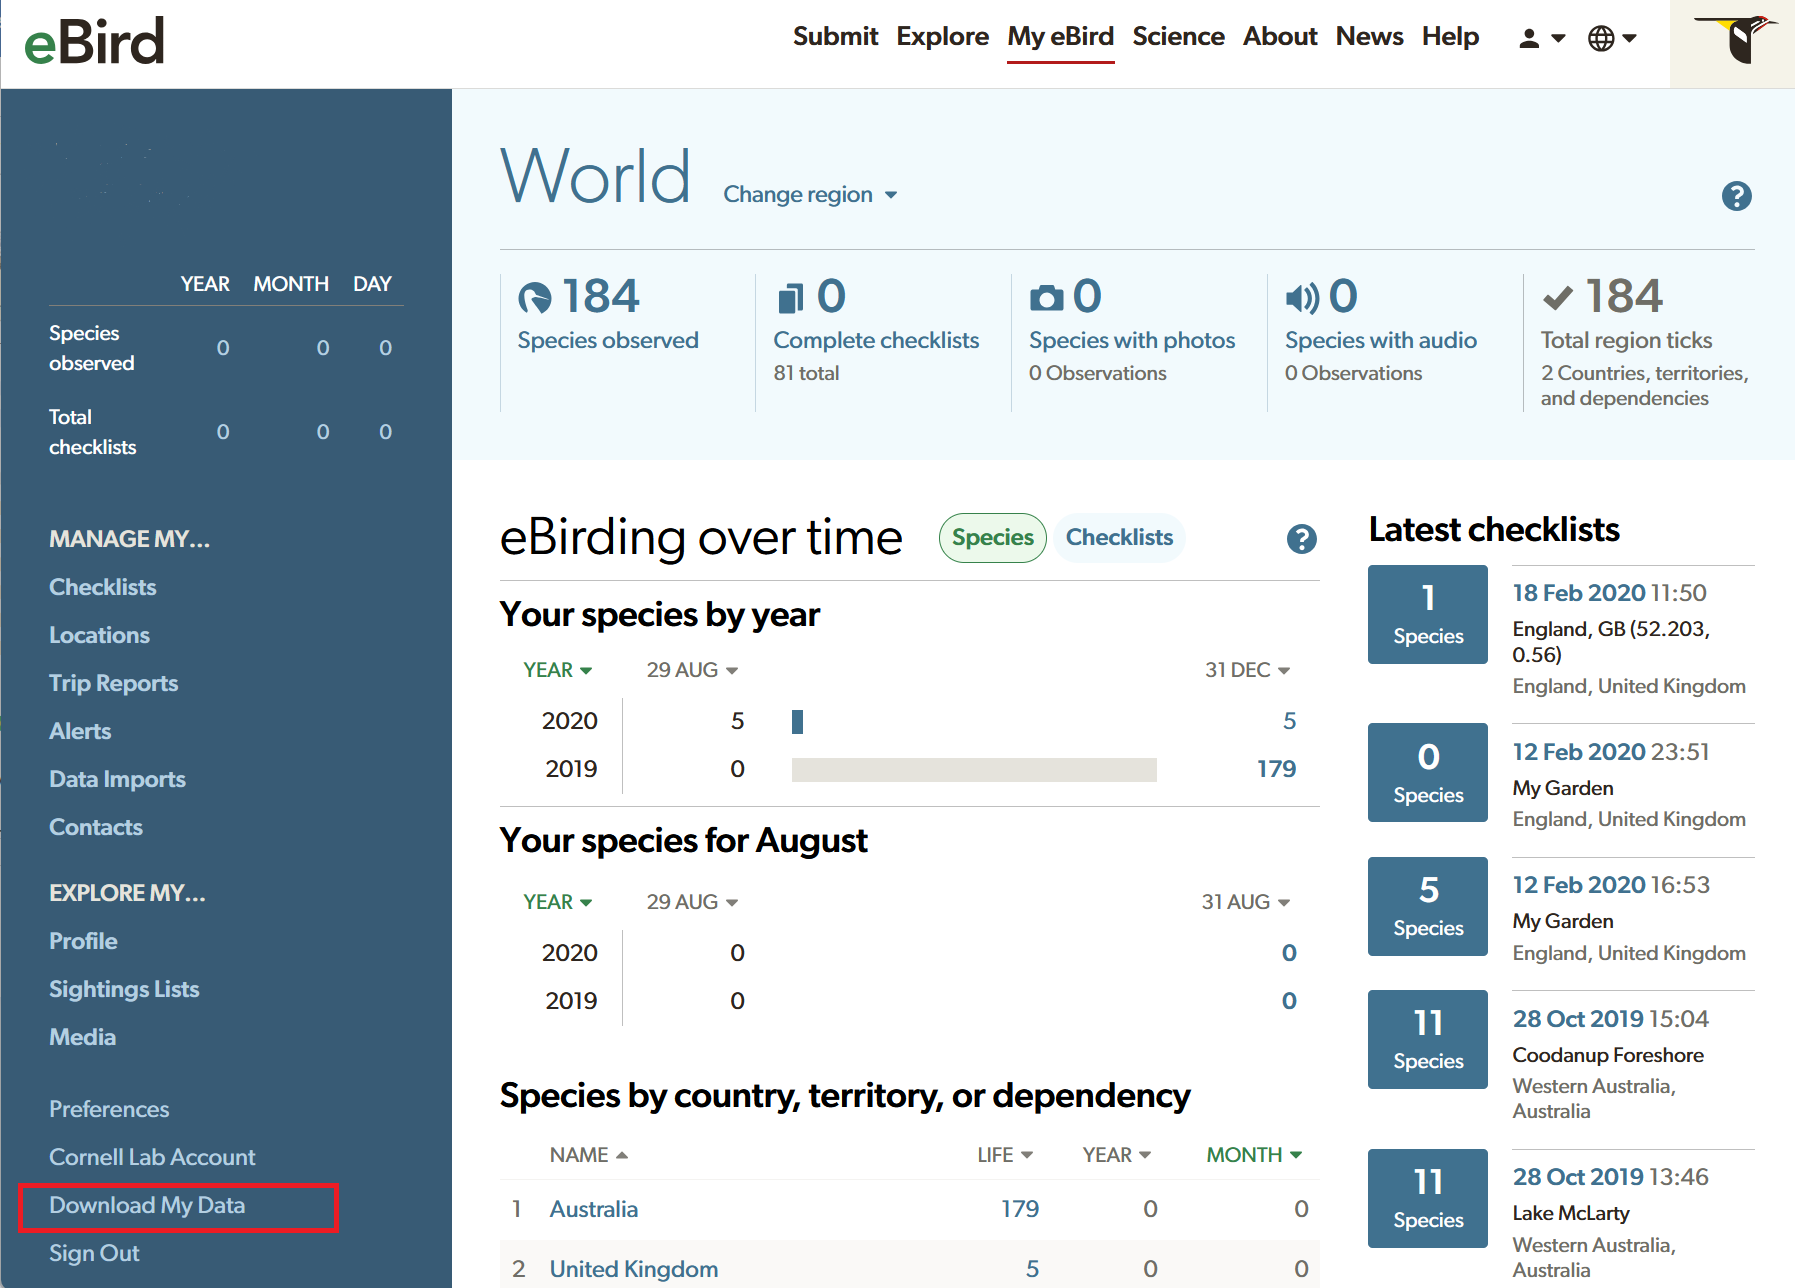1795x1288 pixels.
Task: Open the Submit menu item
Action: tap(835, 37)
